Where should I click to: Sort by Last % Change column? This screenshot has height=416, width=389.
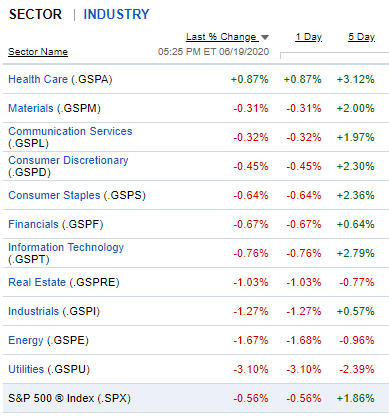pyautogui.click(x=222, y=37)
